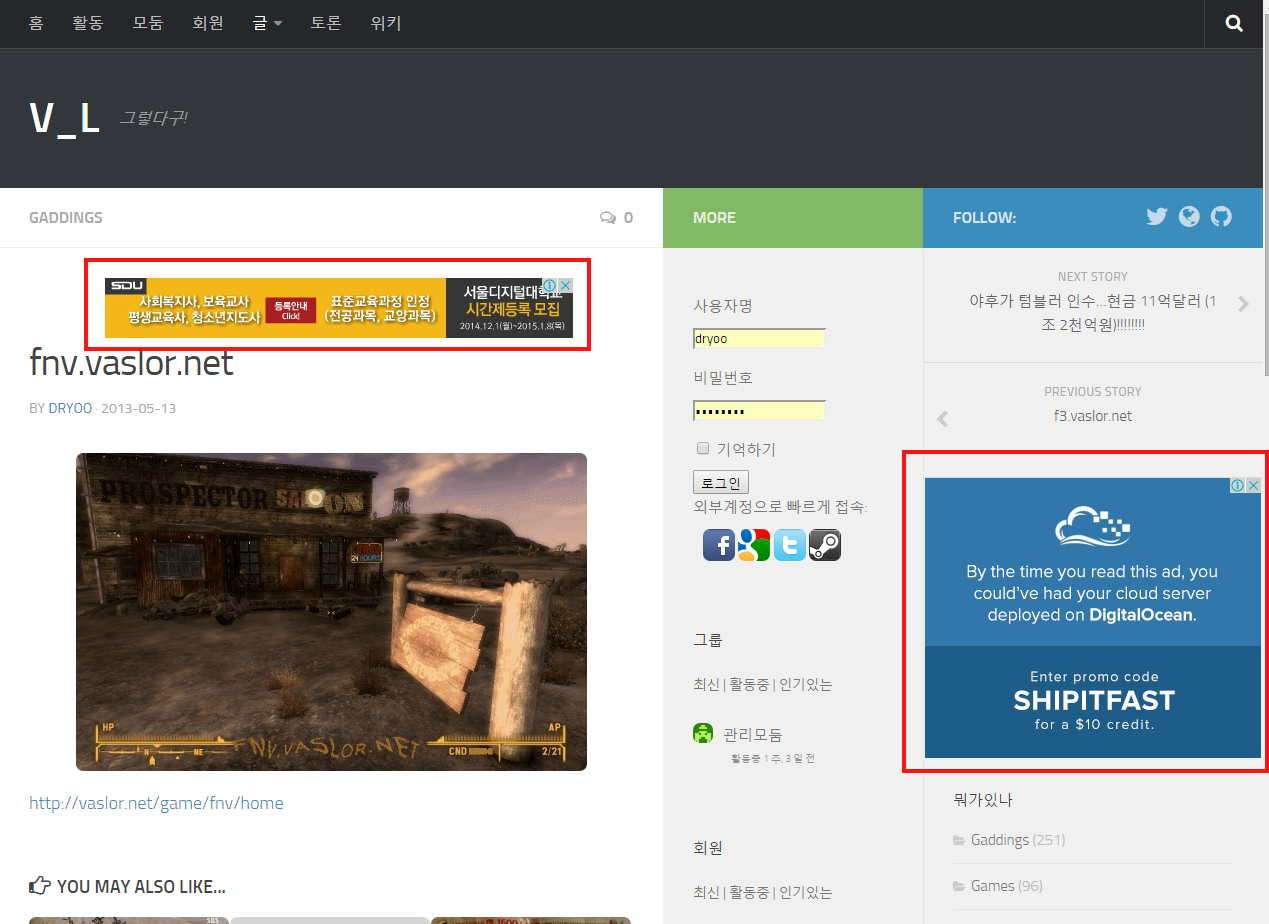The height and width of the screenshot is (924, 1269).
Task: Close the DigitalOcean ad with X
Action: (x=1253, y=485)
